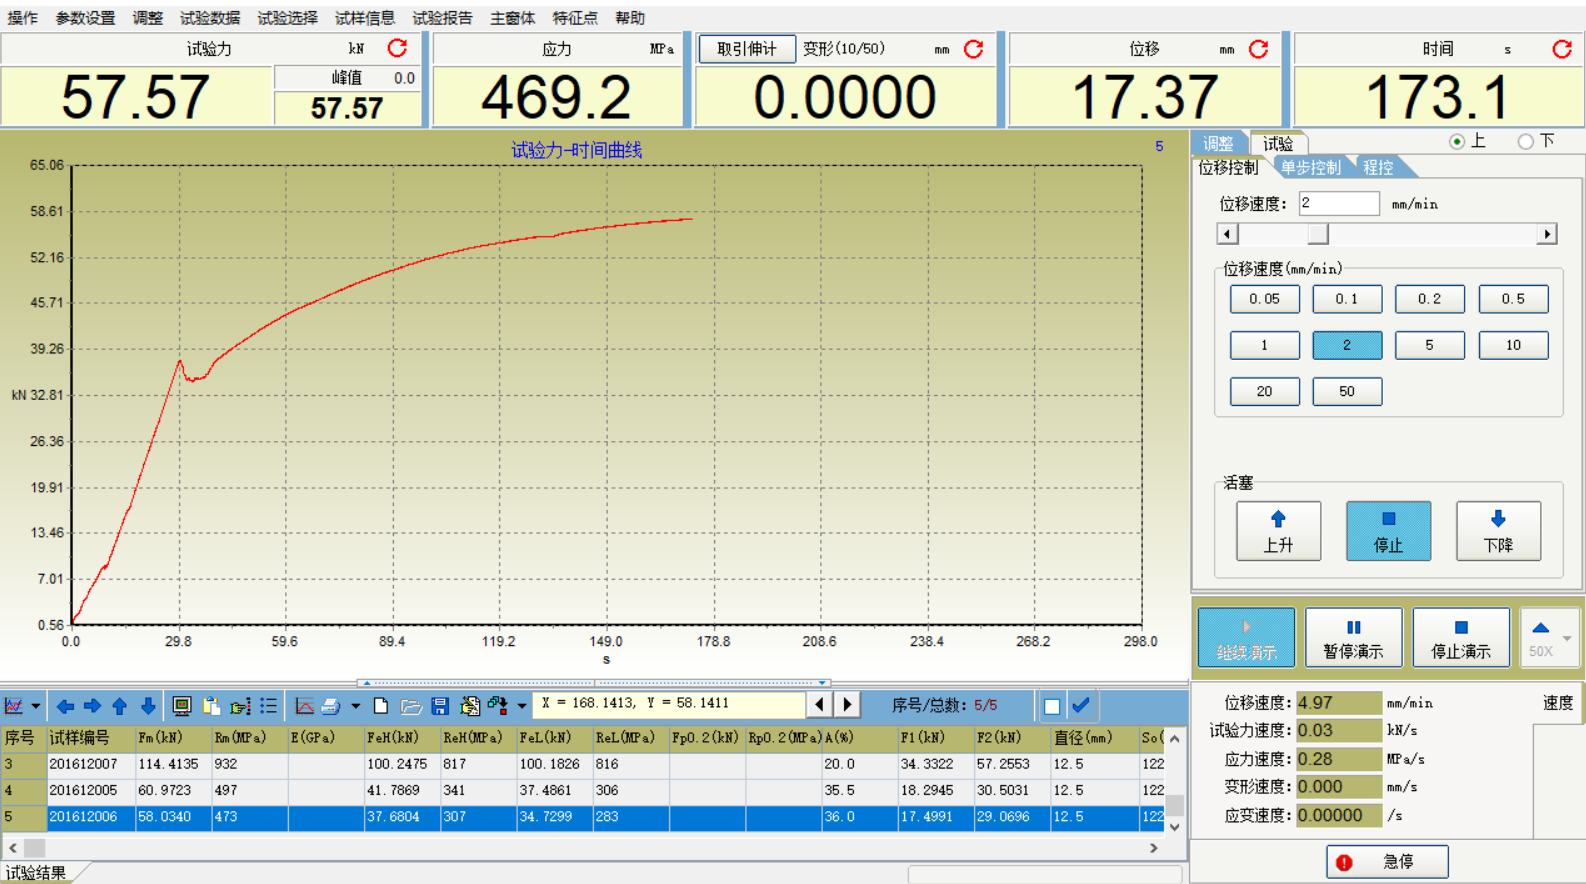The height and width of the screenshot is (884, 1586).
Task: Select the 上 radio button
Action: tap(1457, 142)
